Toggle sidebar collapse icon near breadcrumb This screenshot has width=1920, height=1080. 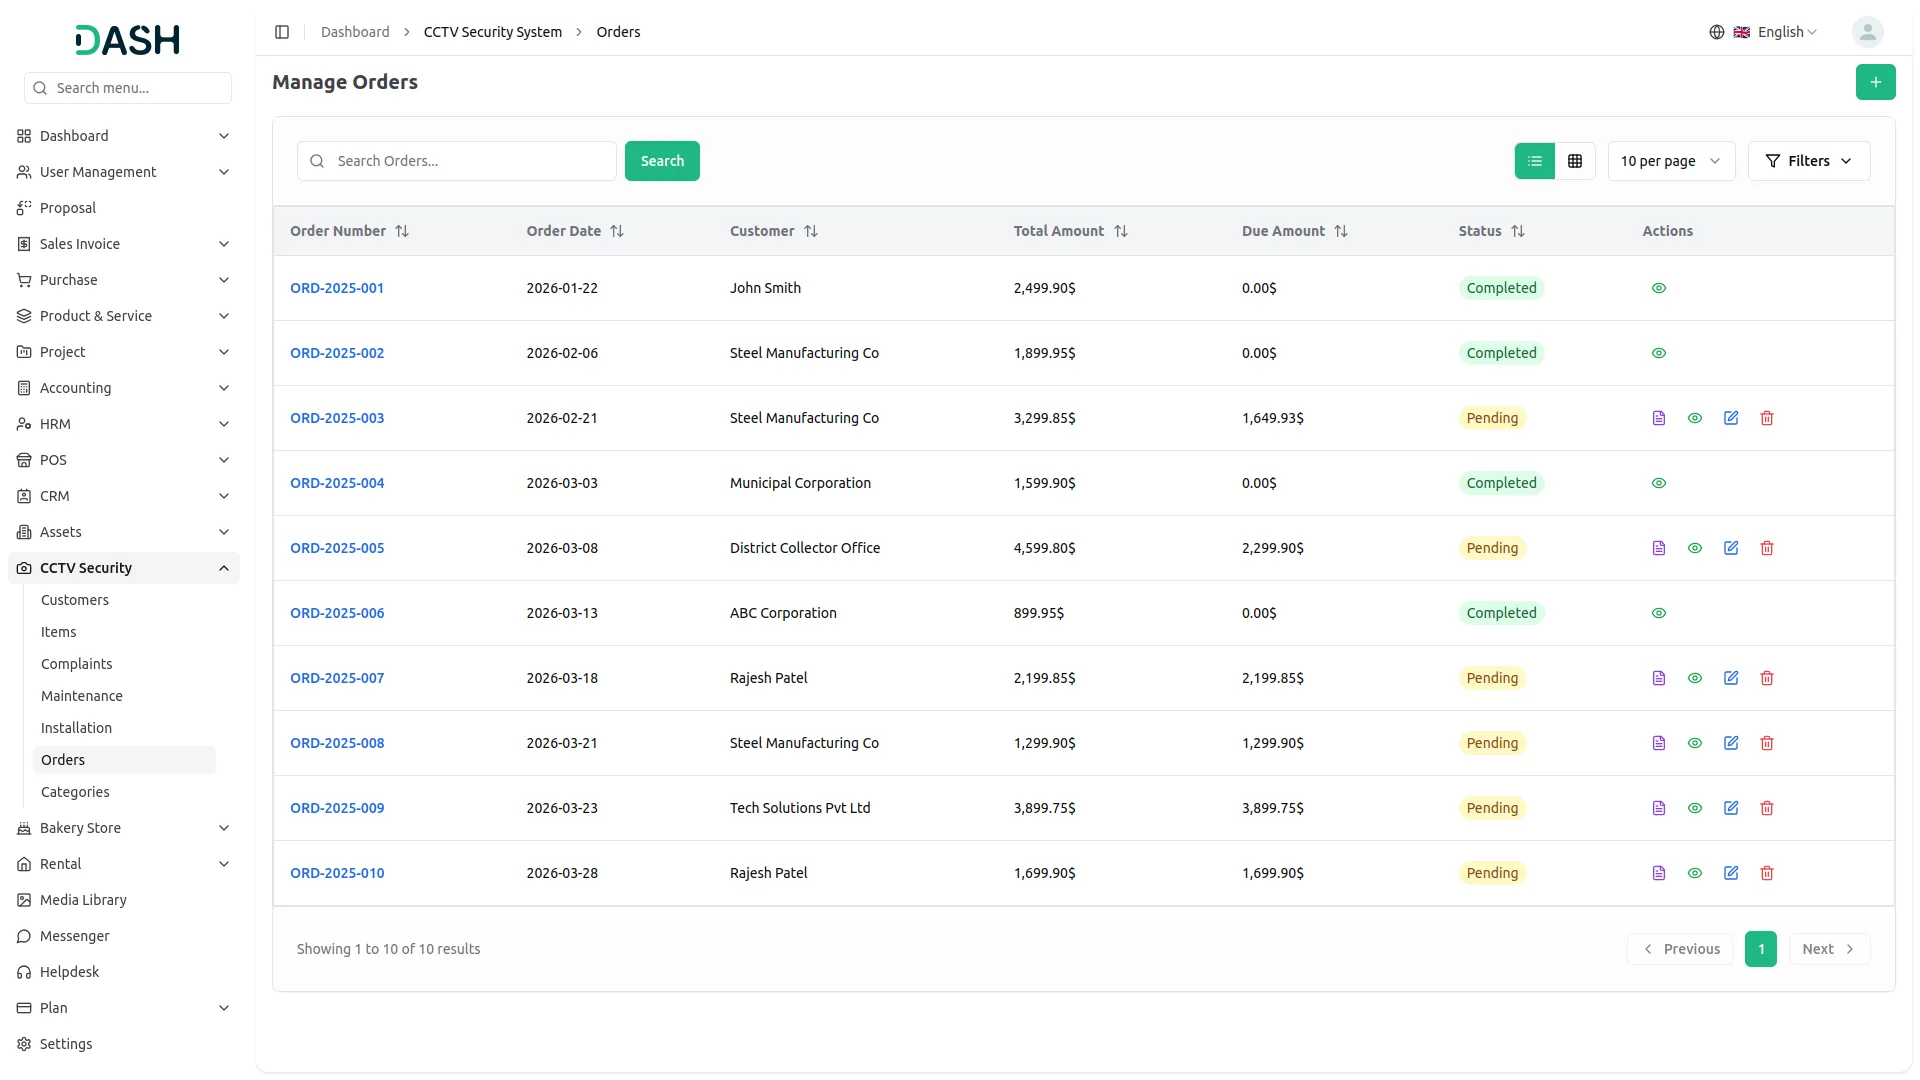coord(282,32)
